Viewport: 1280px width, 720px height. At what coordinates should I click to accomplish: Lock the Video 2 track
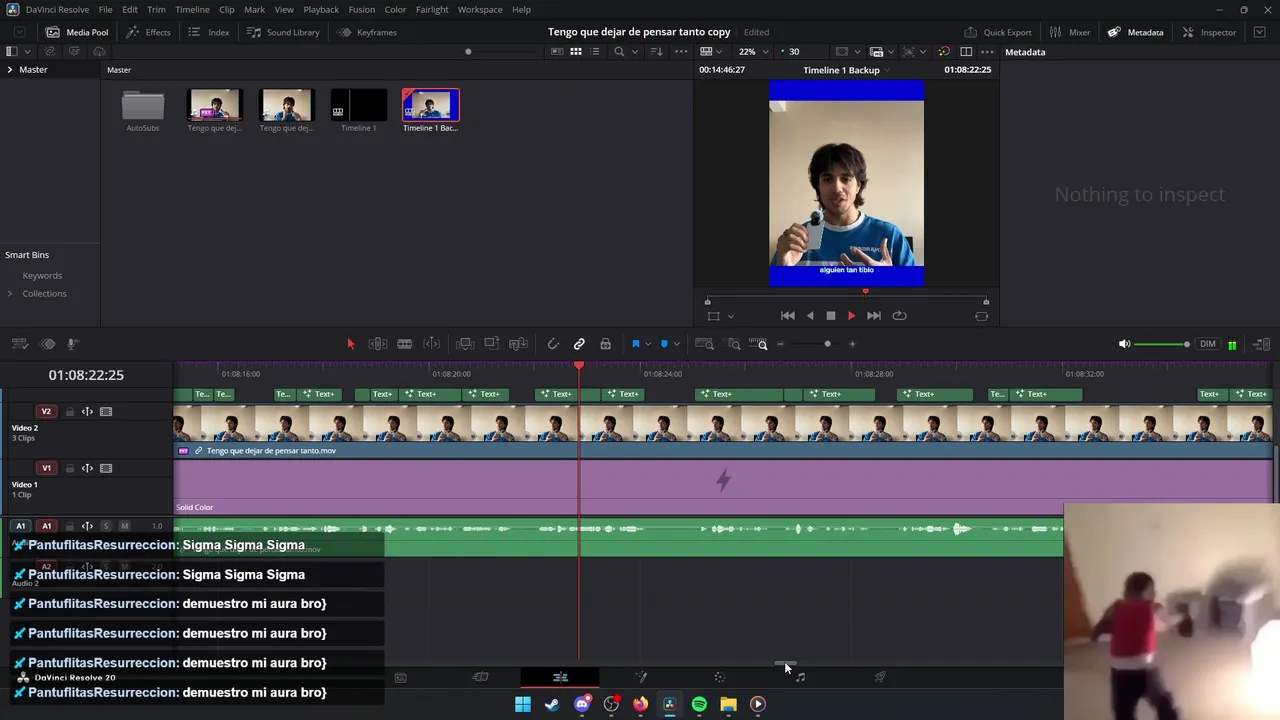[x=70, y=411]
